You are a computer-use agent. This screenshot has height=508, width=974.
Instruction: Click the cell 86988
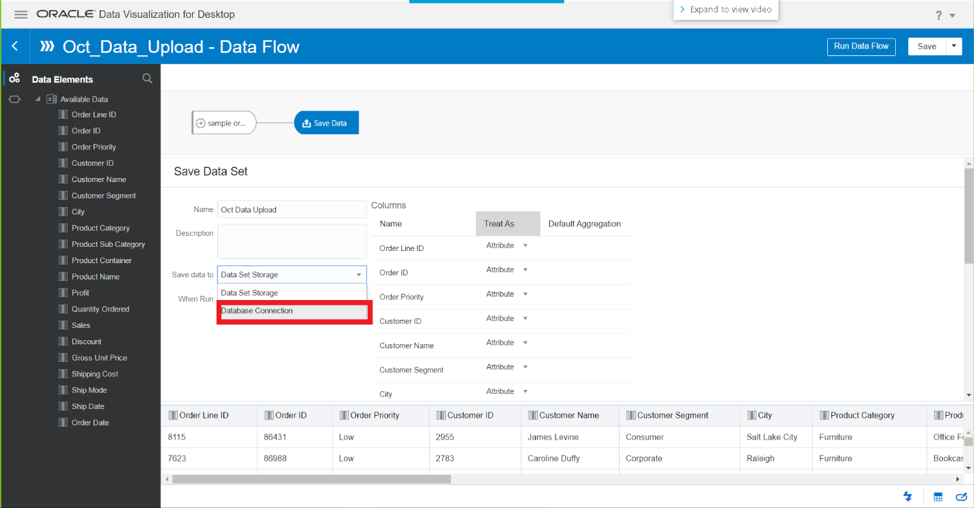tap(275, 458)
